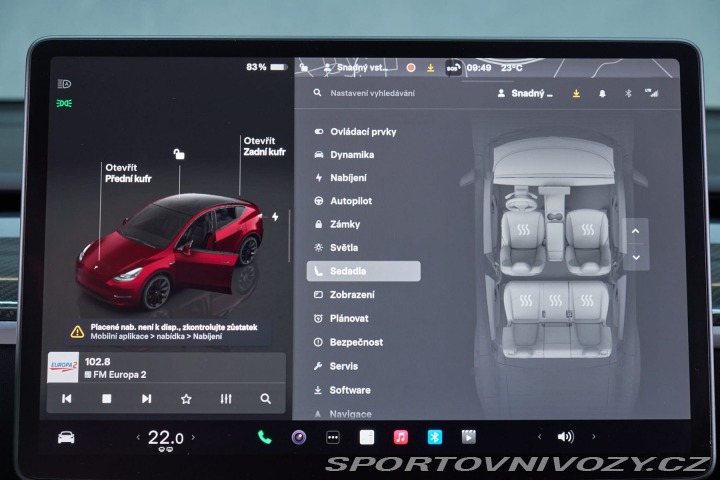Image resolution: width=720 pixels, height=480 pixels.
Task: Tap Otevřít Přední kufr
Action: (128, 173)
